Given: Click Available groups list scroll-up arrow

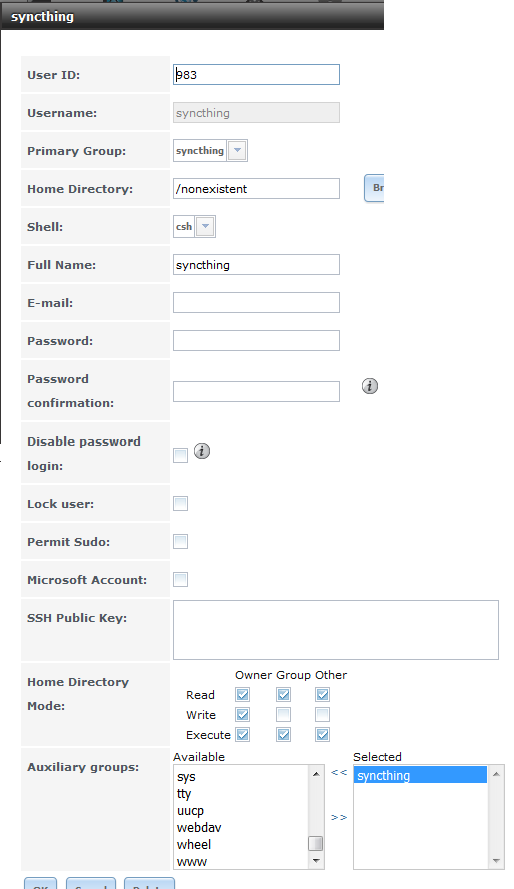Looking at the screenshot, I should coord(316,774).
